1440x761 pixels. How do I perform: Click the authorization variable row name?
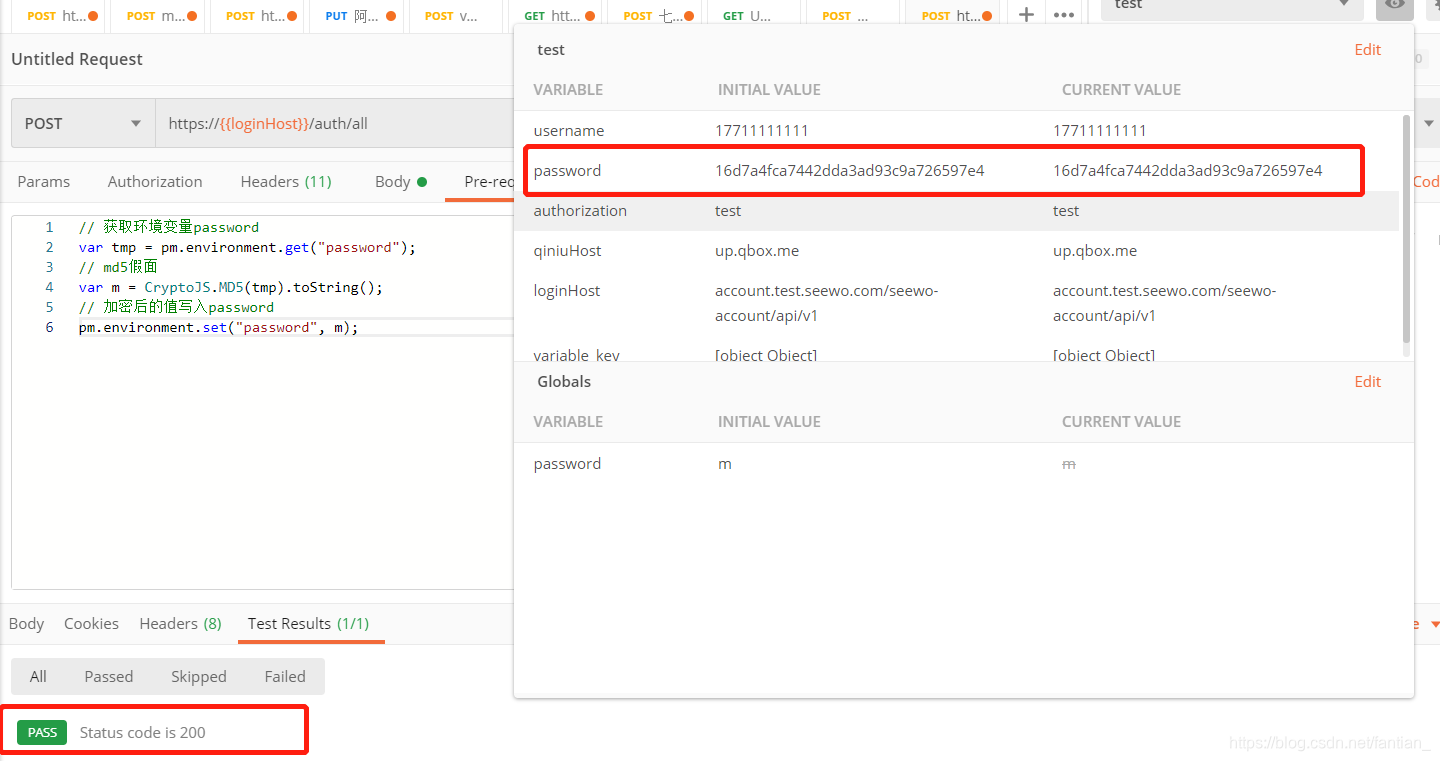(580, 211)
